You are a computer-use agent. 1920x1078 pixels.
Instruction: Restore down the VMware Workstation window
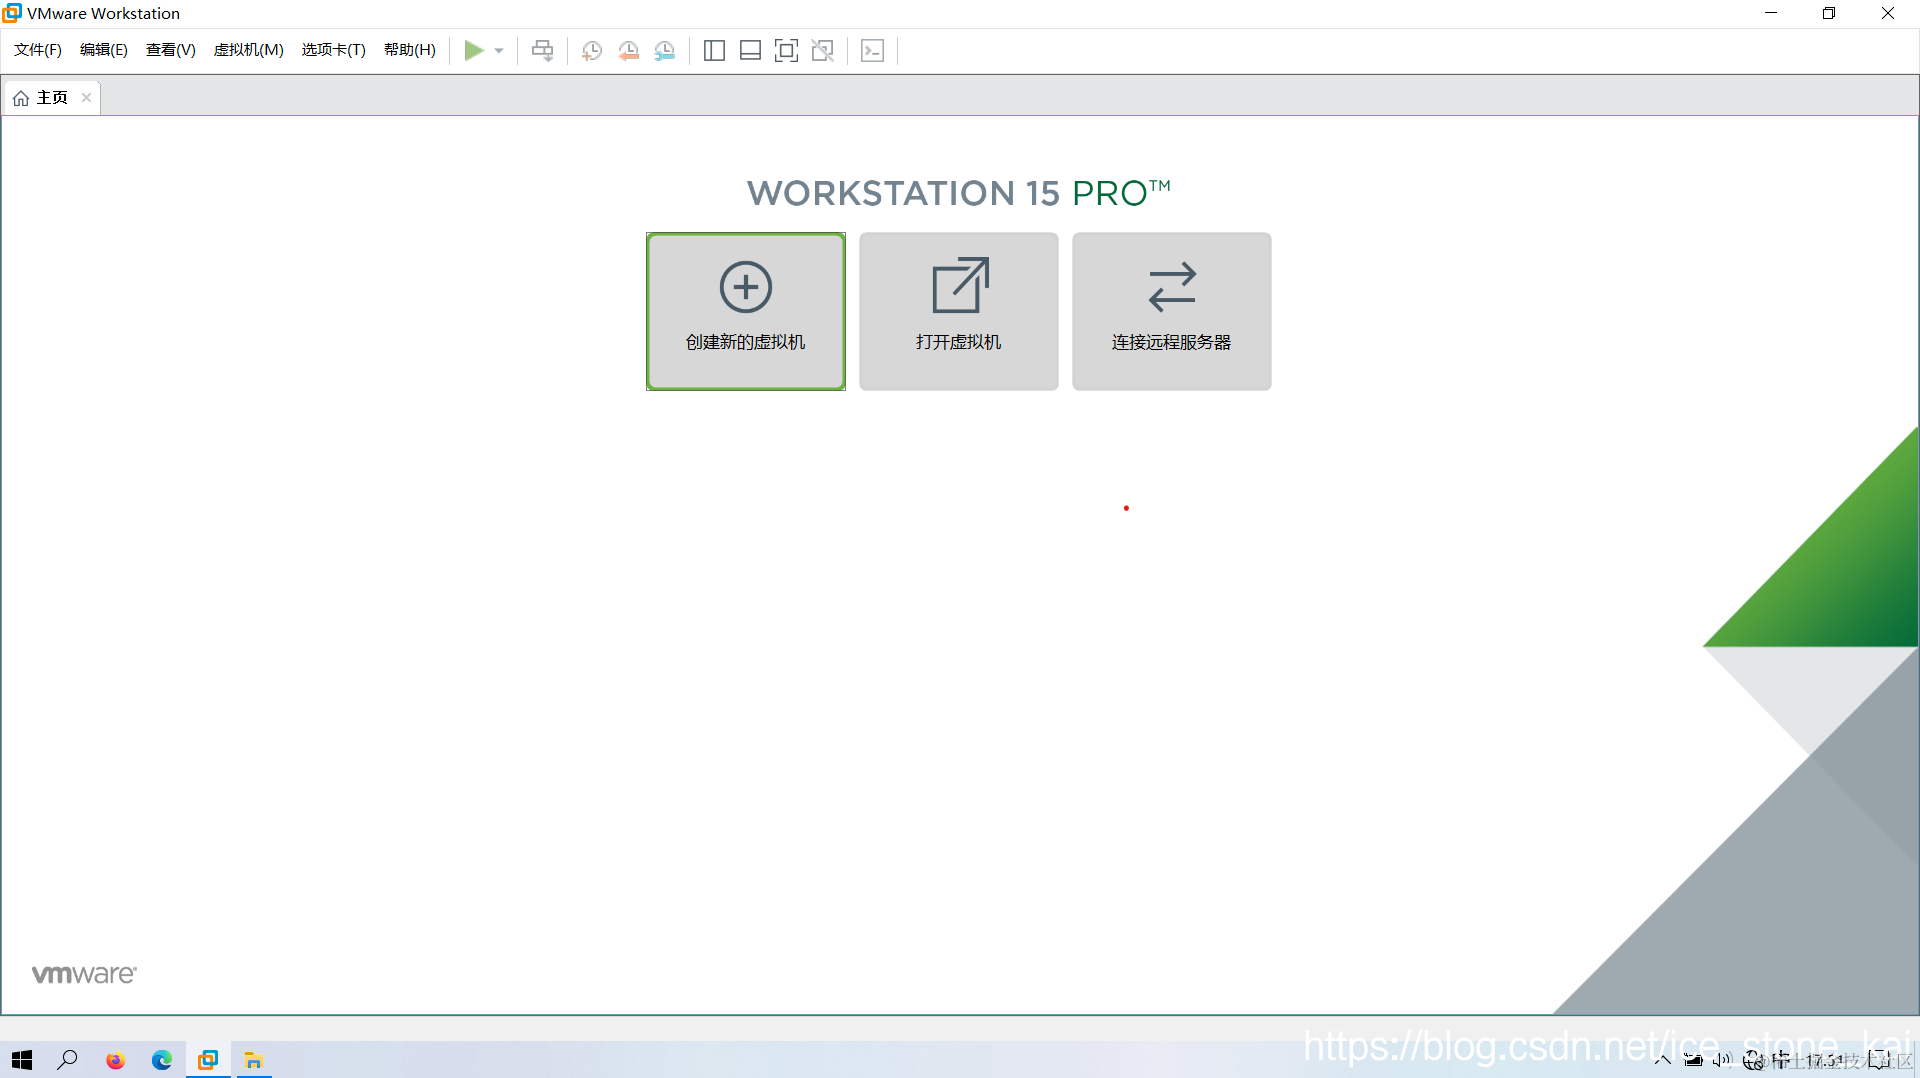(x=1829, y=13)
